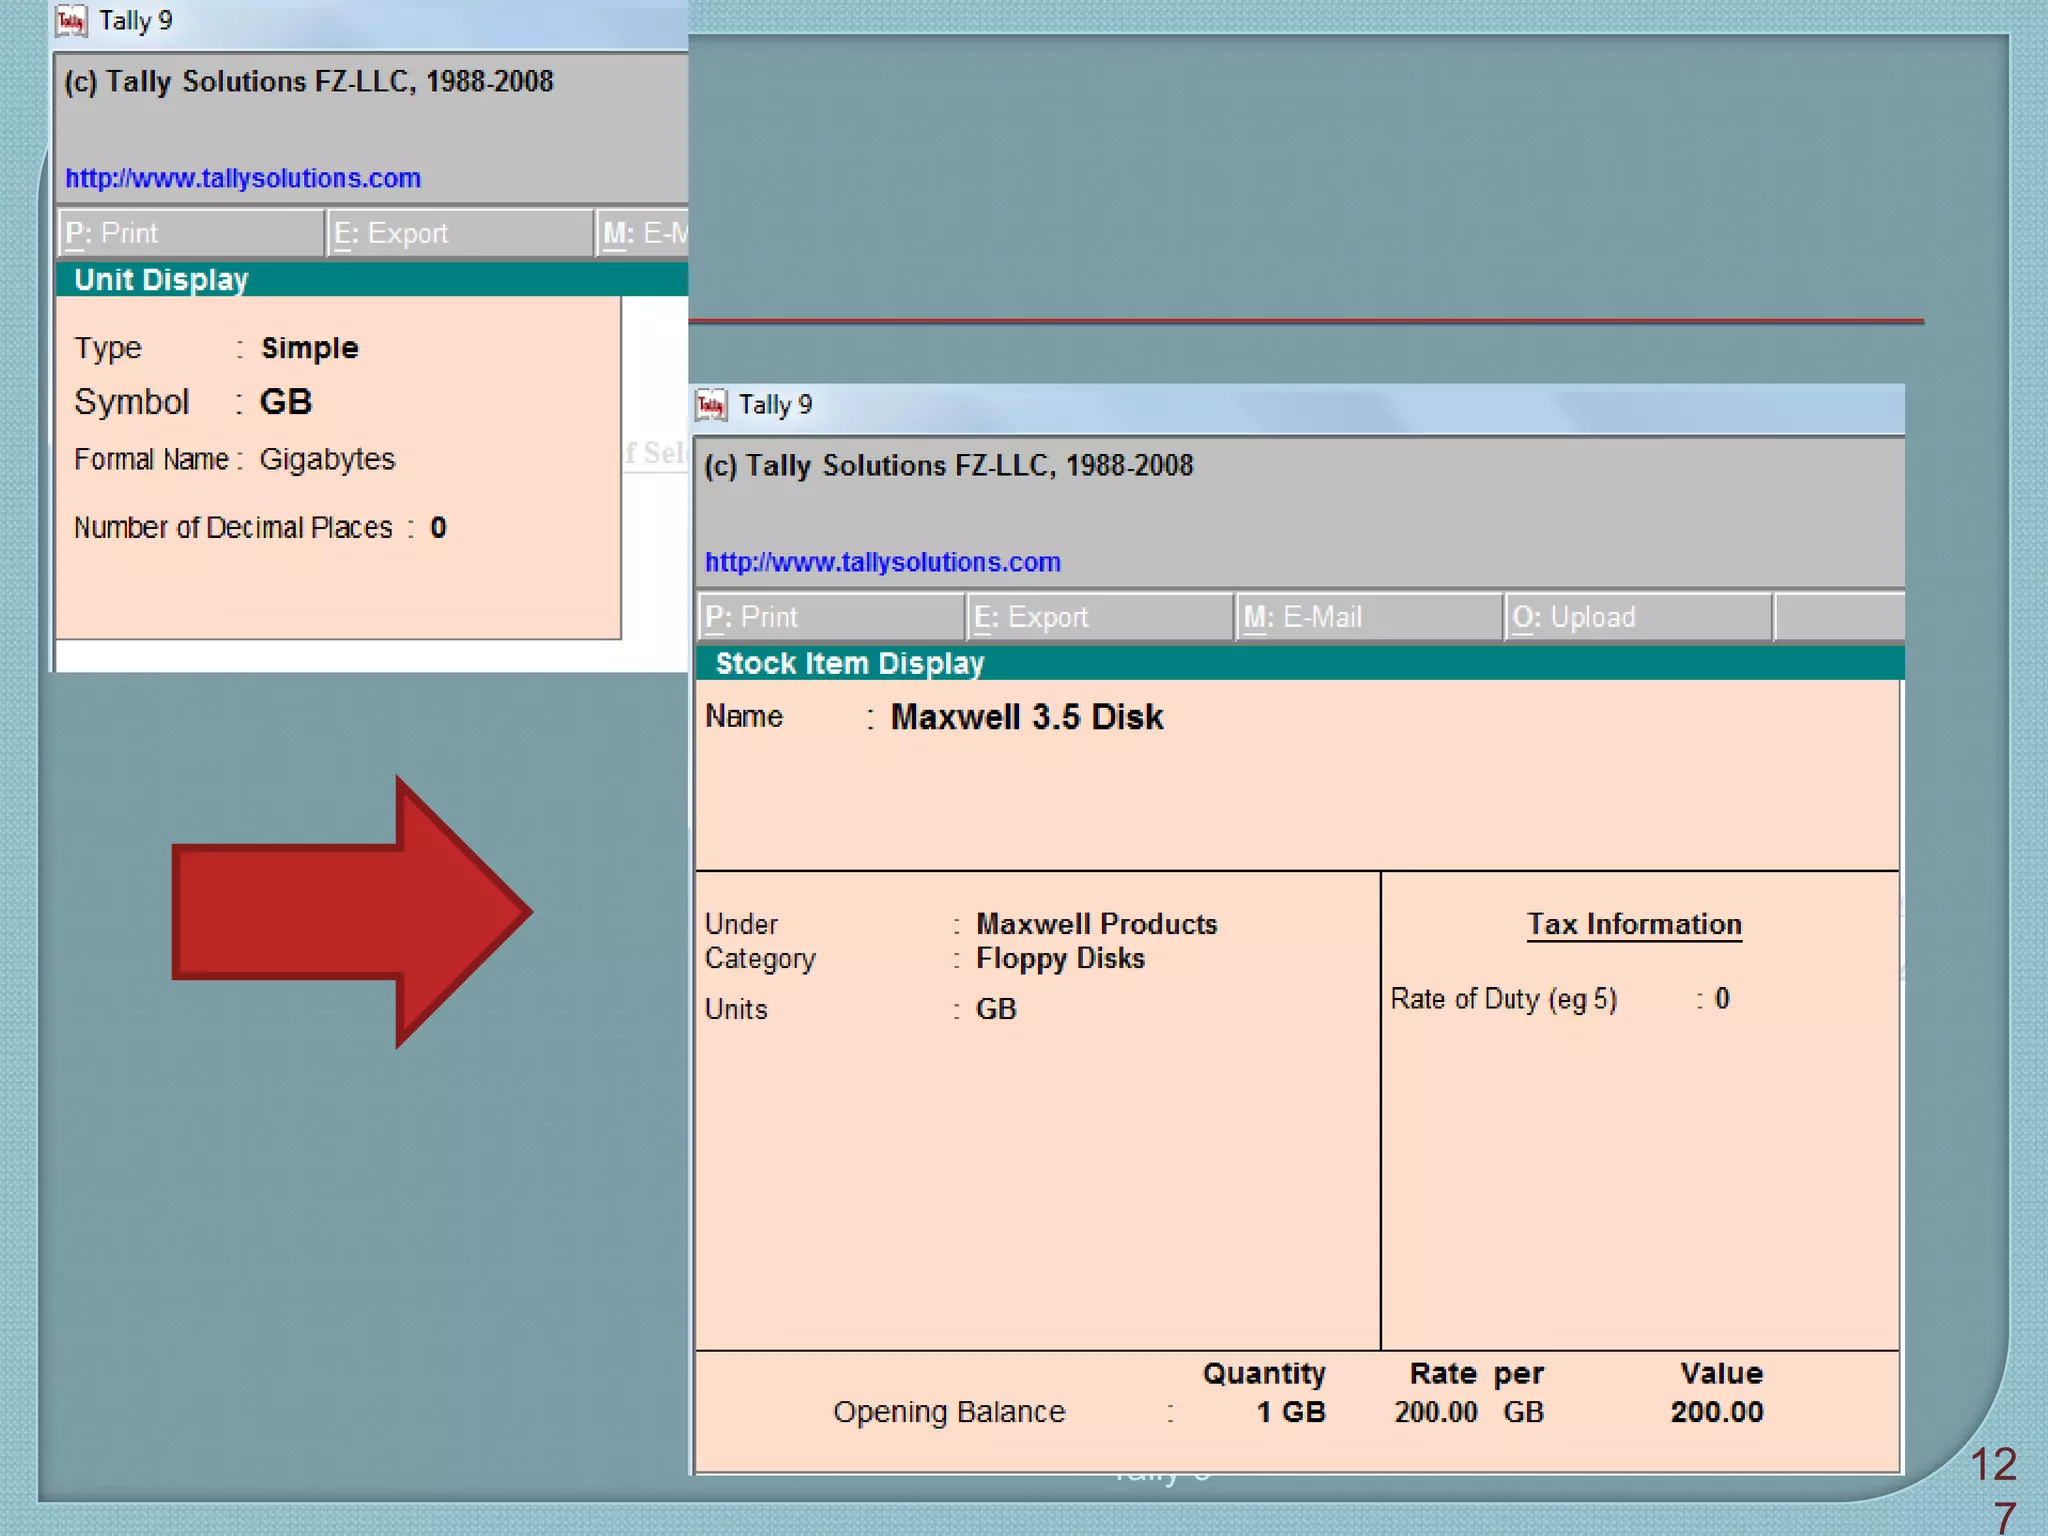Click the partially visible E-Mail button, left window
Image resolution: width=2048 pixels, height=1536 pixels.
pyautogui.click(x=643, y=233)
